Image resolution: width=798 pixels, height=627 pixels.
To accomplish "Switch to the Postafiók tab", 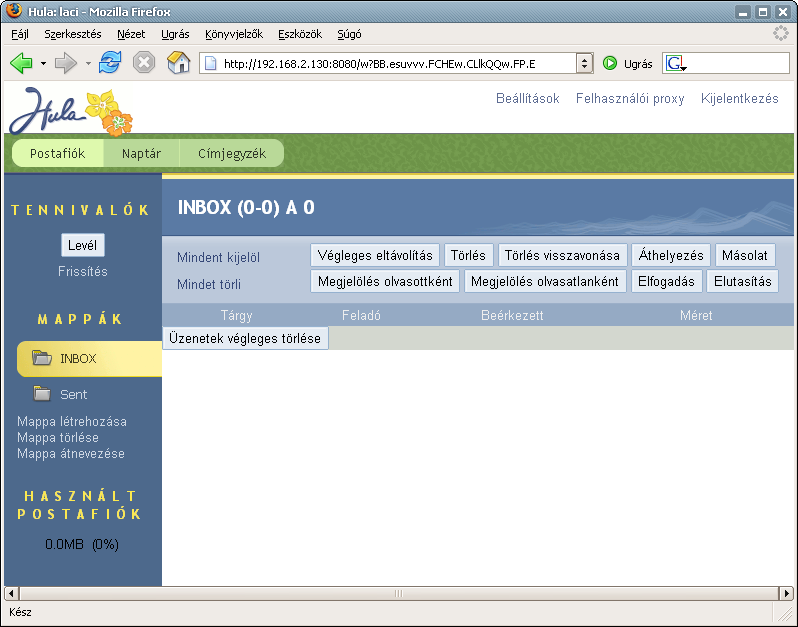I will [58, 153].
